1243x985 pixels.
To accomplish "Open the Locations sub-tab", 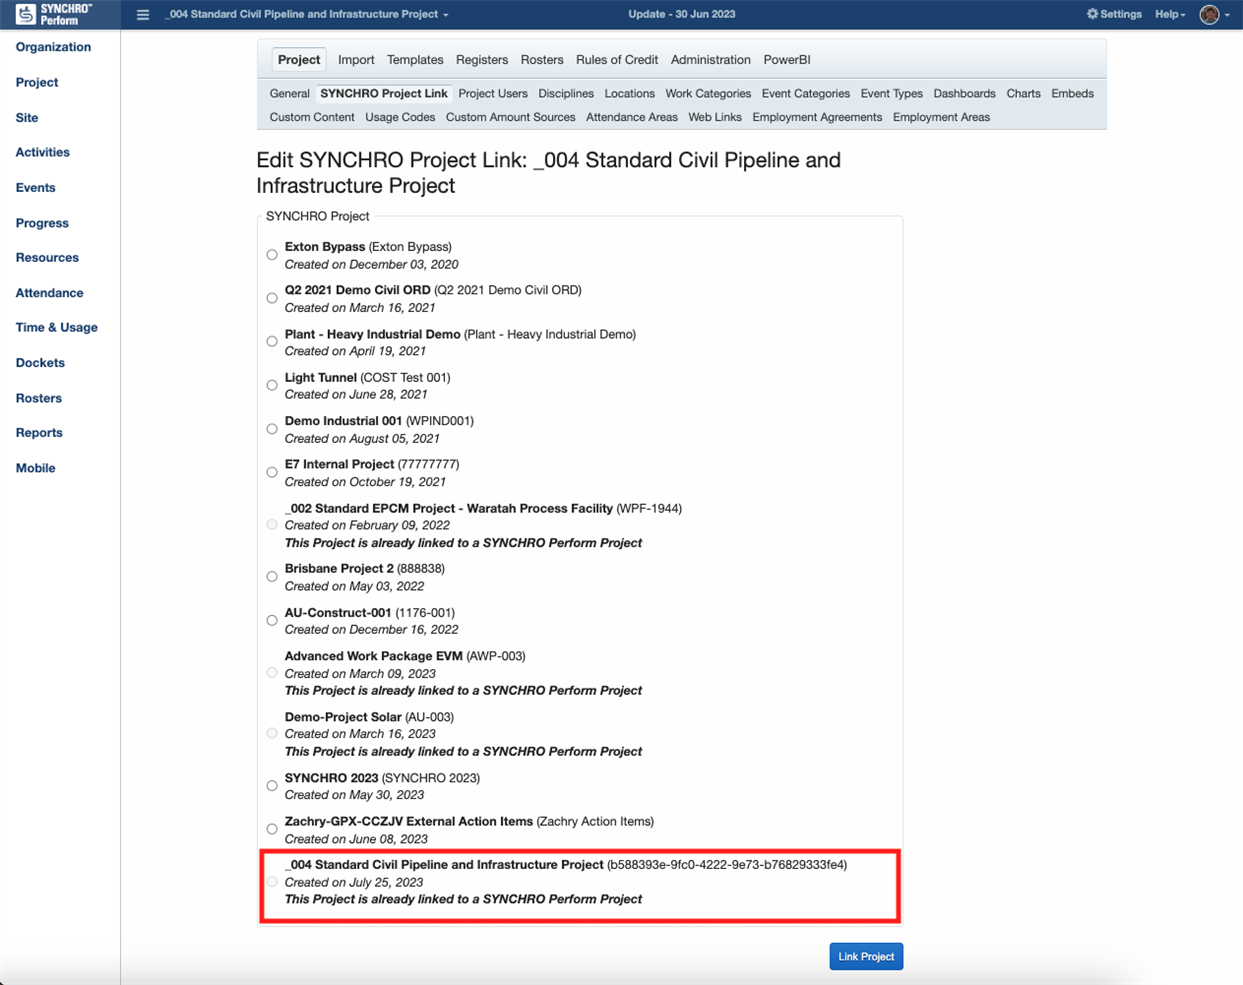I will coord(630,94).
